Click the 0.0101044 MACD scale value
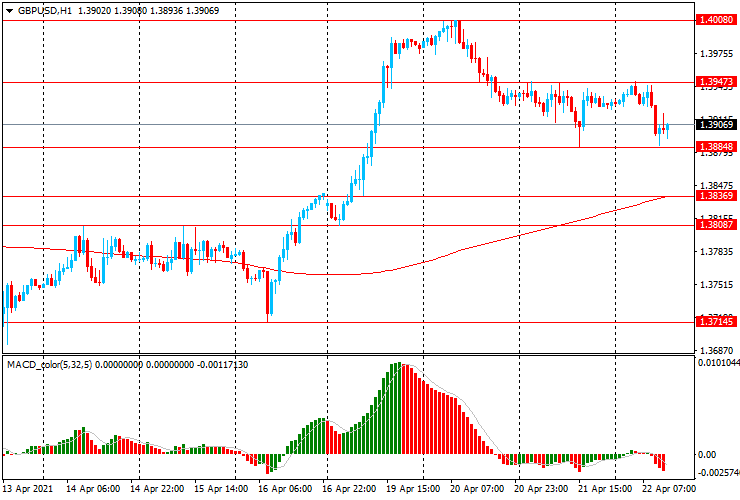This screenshot has height=500, width=740. coord(719,363)
